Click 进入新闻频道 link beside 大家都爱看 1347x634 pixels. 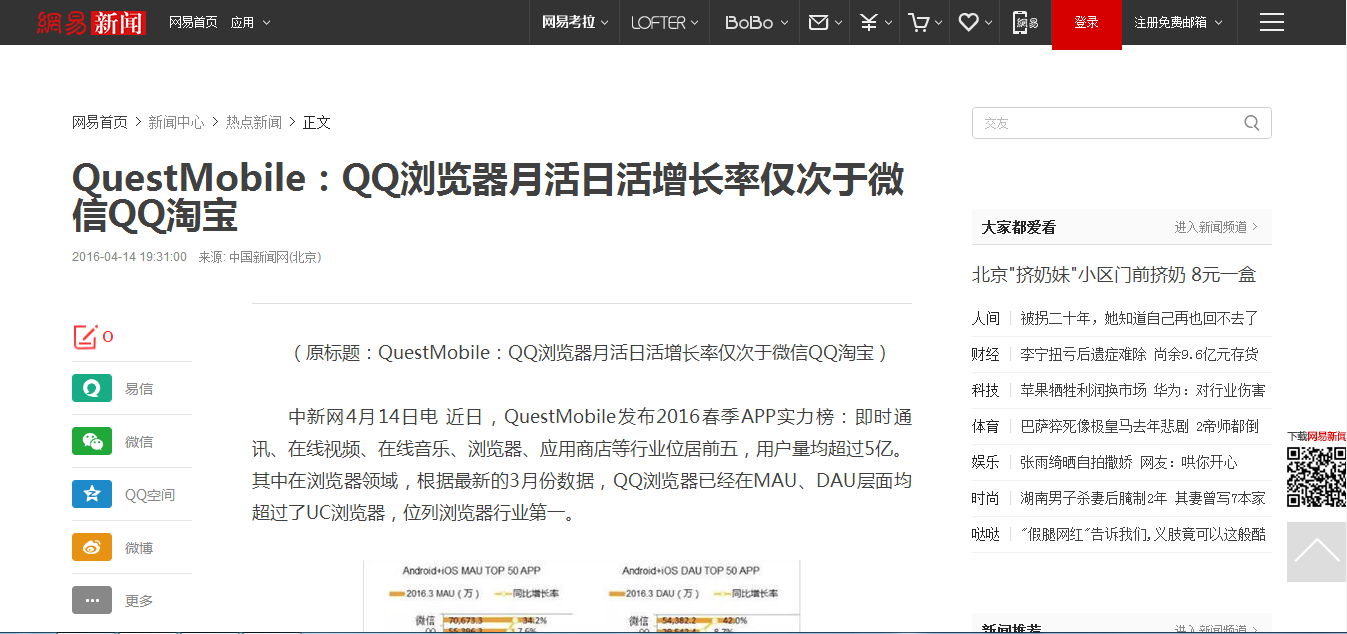pos(1216,227)
